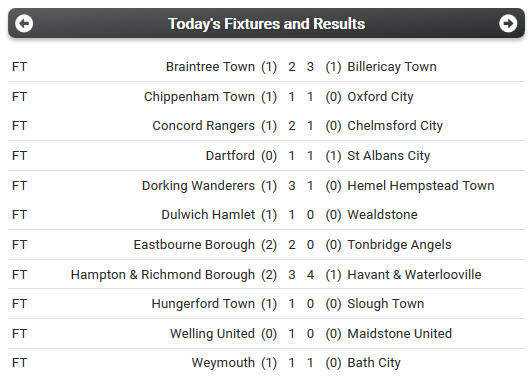This screenshot has height=389, width=532.
Task: Open Oxford City team page
Action: coord(380,97)
